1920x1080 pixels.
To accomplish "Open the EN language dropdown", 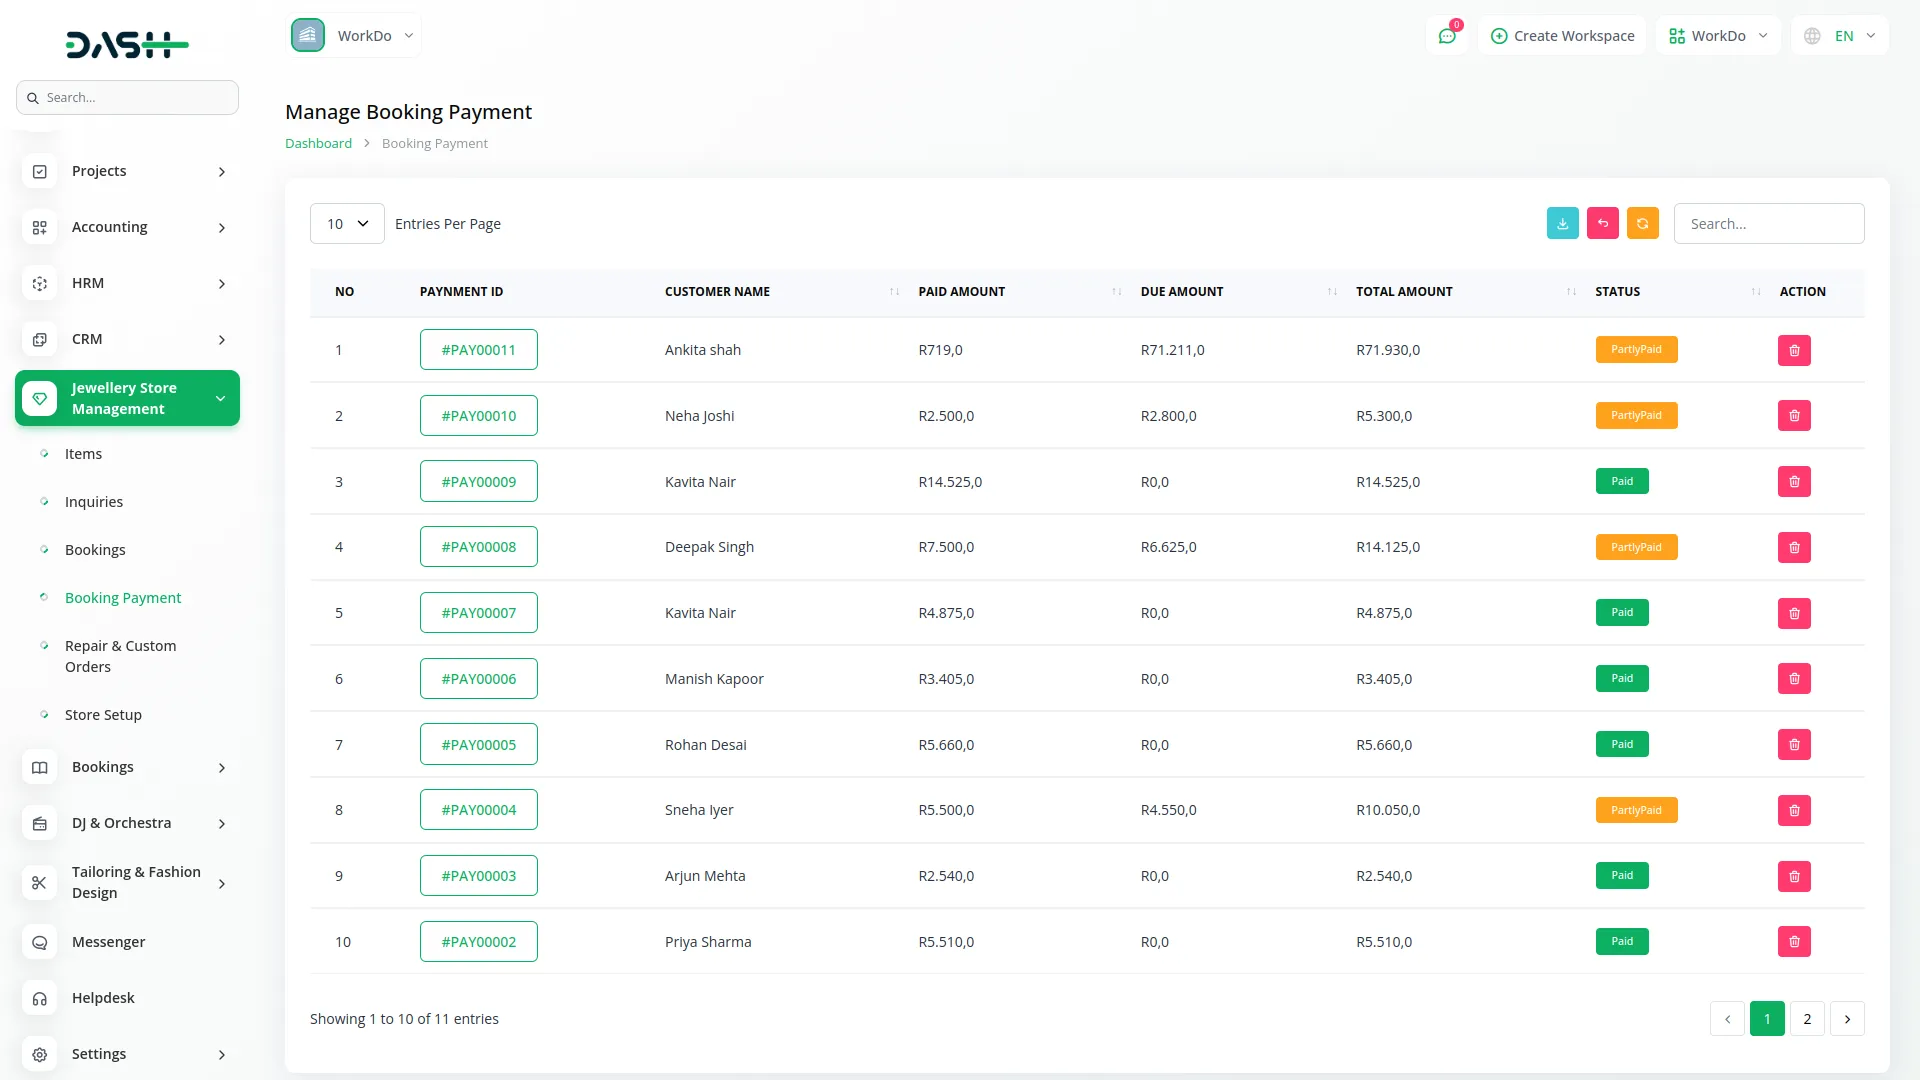I will (1841, 36).
